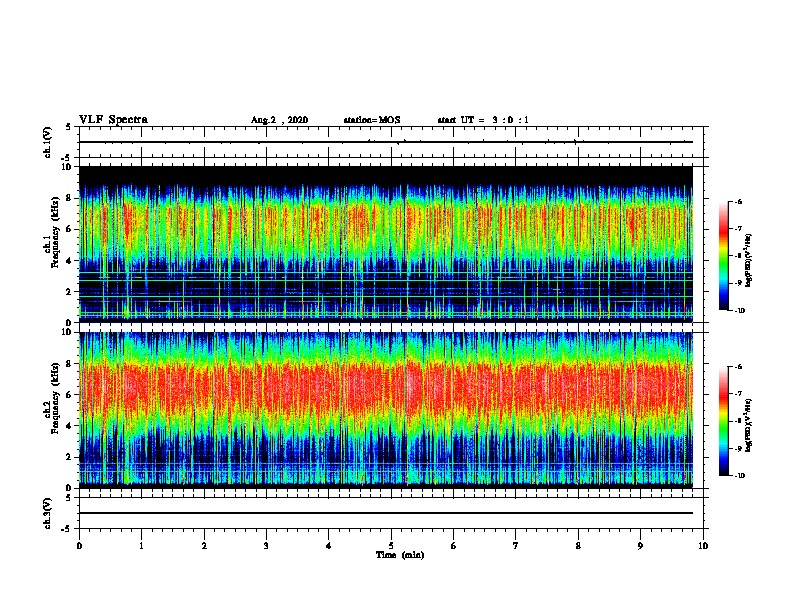This screenshot has height=612, width=792.
Task: Click the 8 kHz tick label on ch.2 axis
Action: [x=69, y=364]
